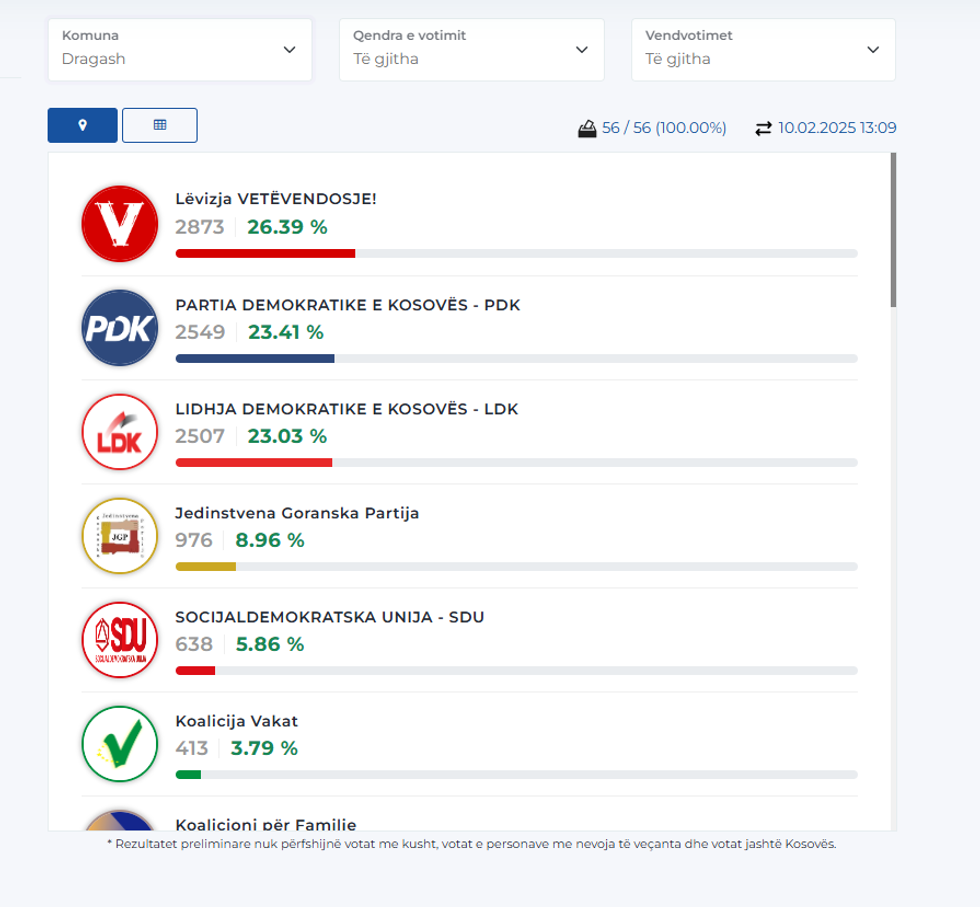
Task: Click the PDK party logo
Action: (119, 328)
